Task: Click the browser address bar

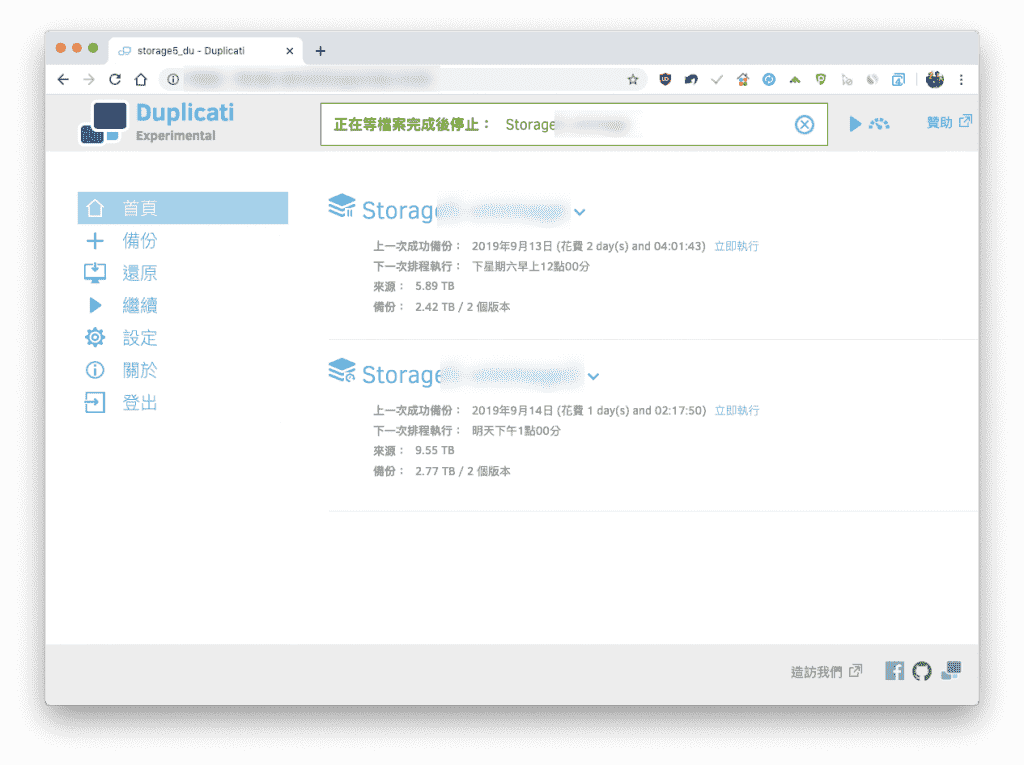Action: (x=402, y=80)
